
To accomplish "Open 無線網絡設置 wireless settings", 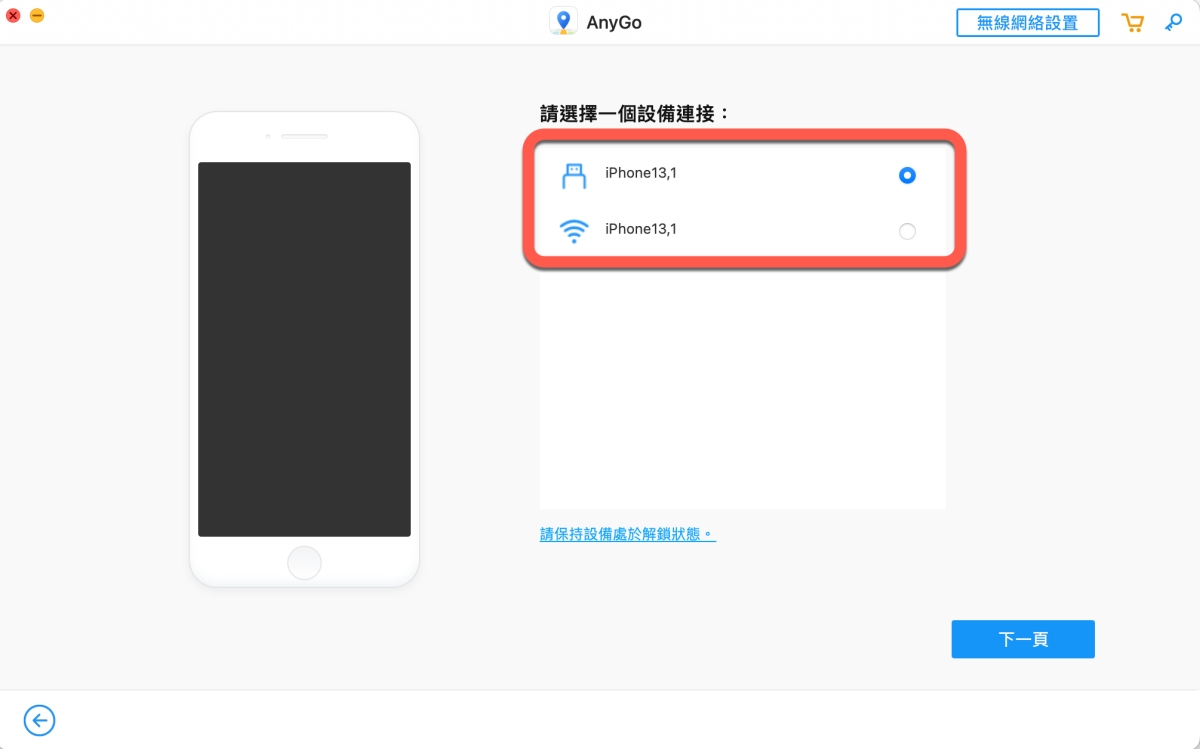I will (x=1028, y=23).
